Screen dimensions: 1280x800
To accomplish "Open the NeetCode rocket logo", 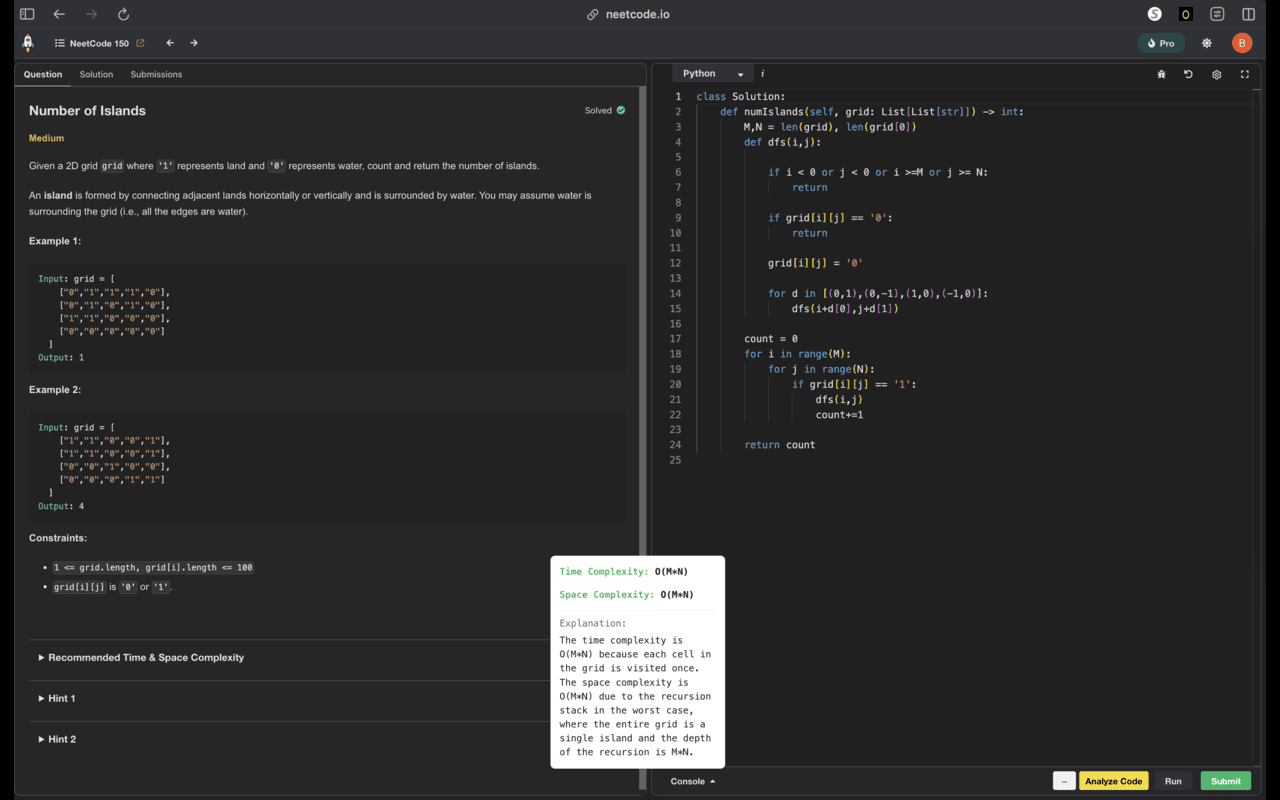I will pos(27,43).
